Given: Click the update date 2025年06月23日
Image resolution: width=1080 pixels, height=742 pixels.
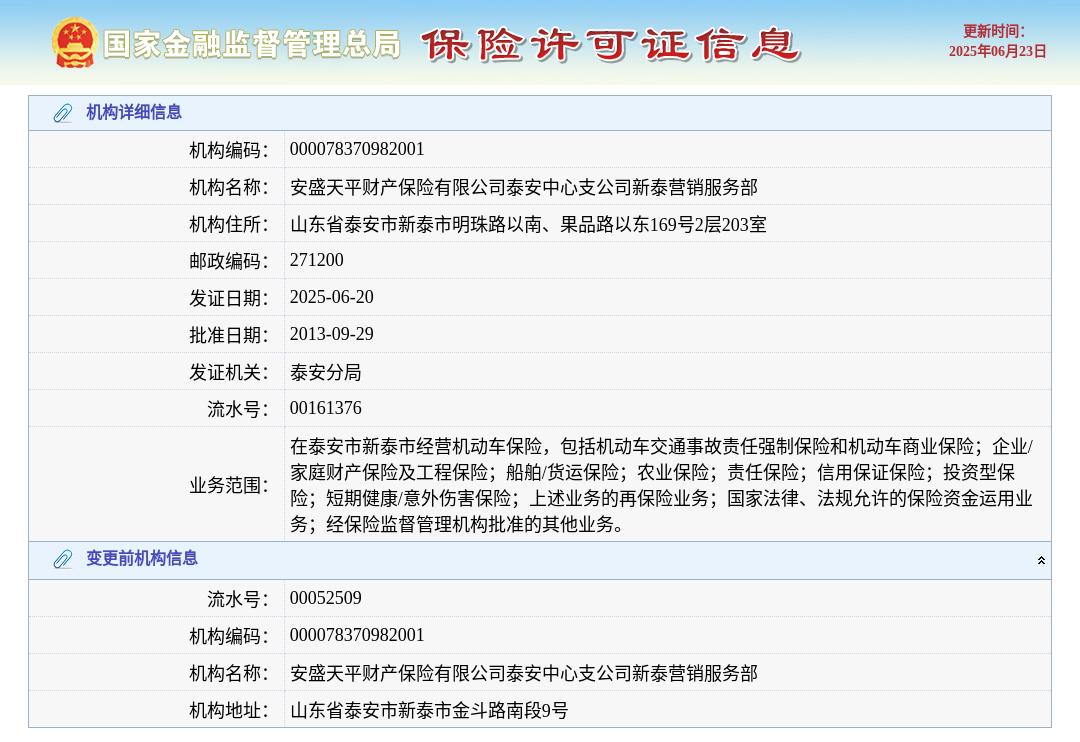Looking at the screenshot, I should (997, 52).
